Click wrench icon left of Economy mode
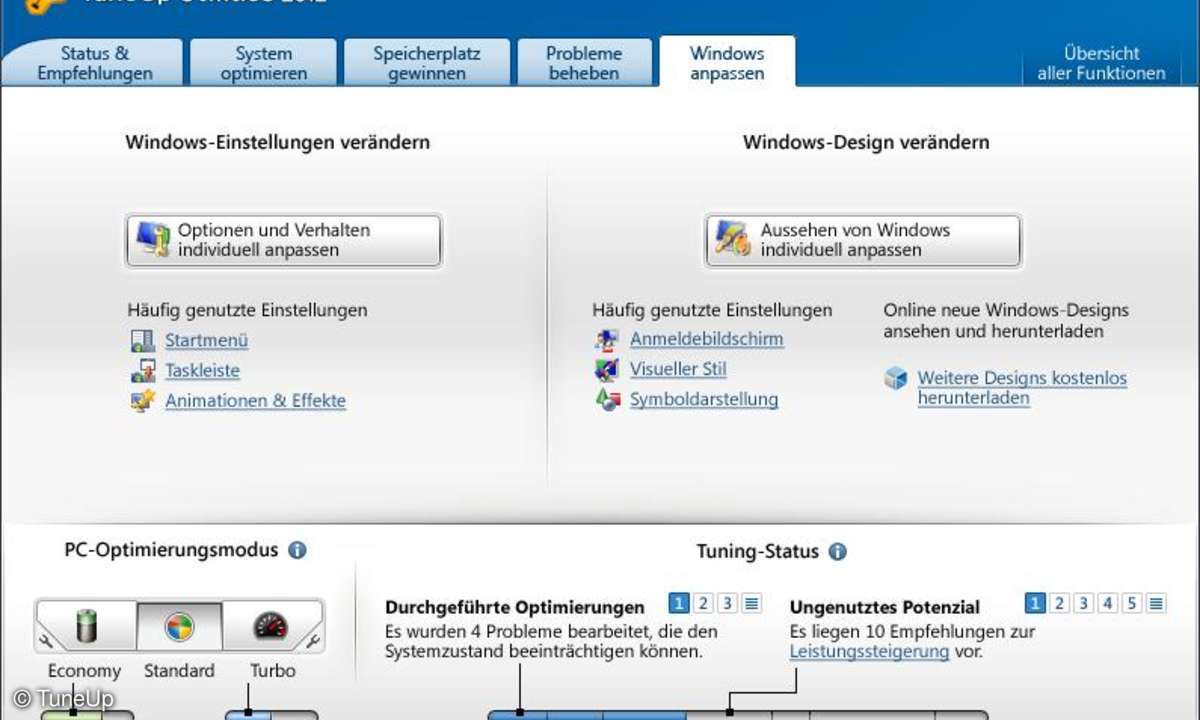This screenshot has height=720, width=1200. click(45, 641)
